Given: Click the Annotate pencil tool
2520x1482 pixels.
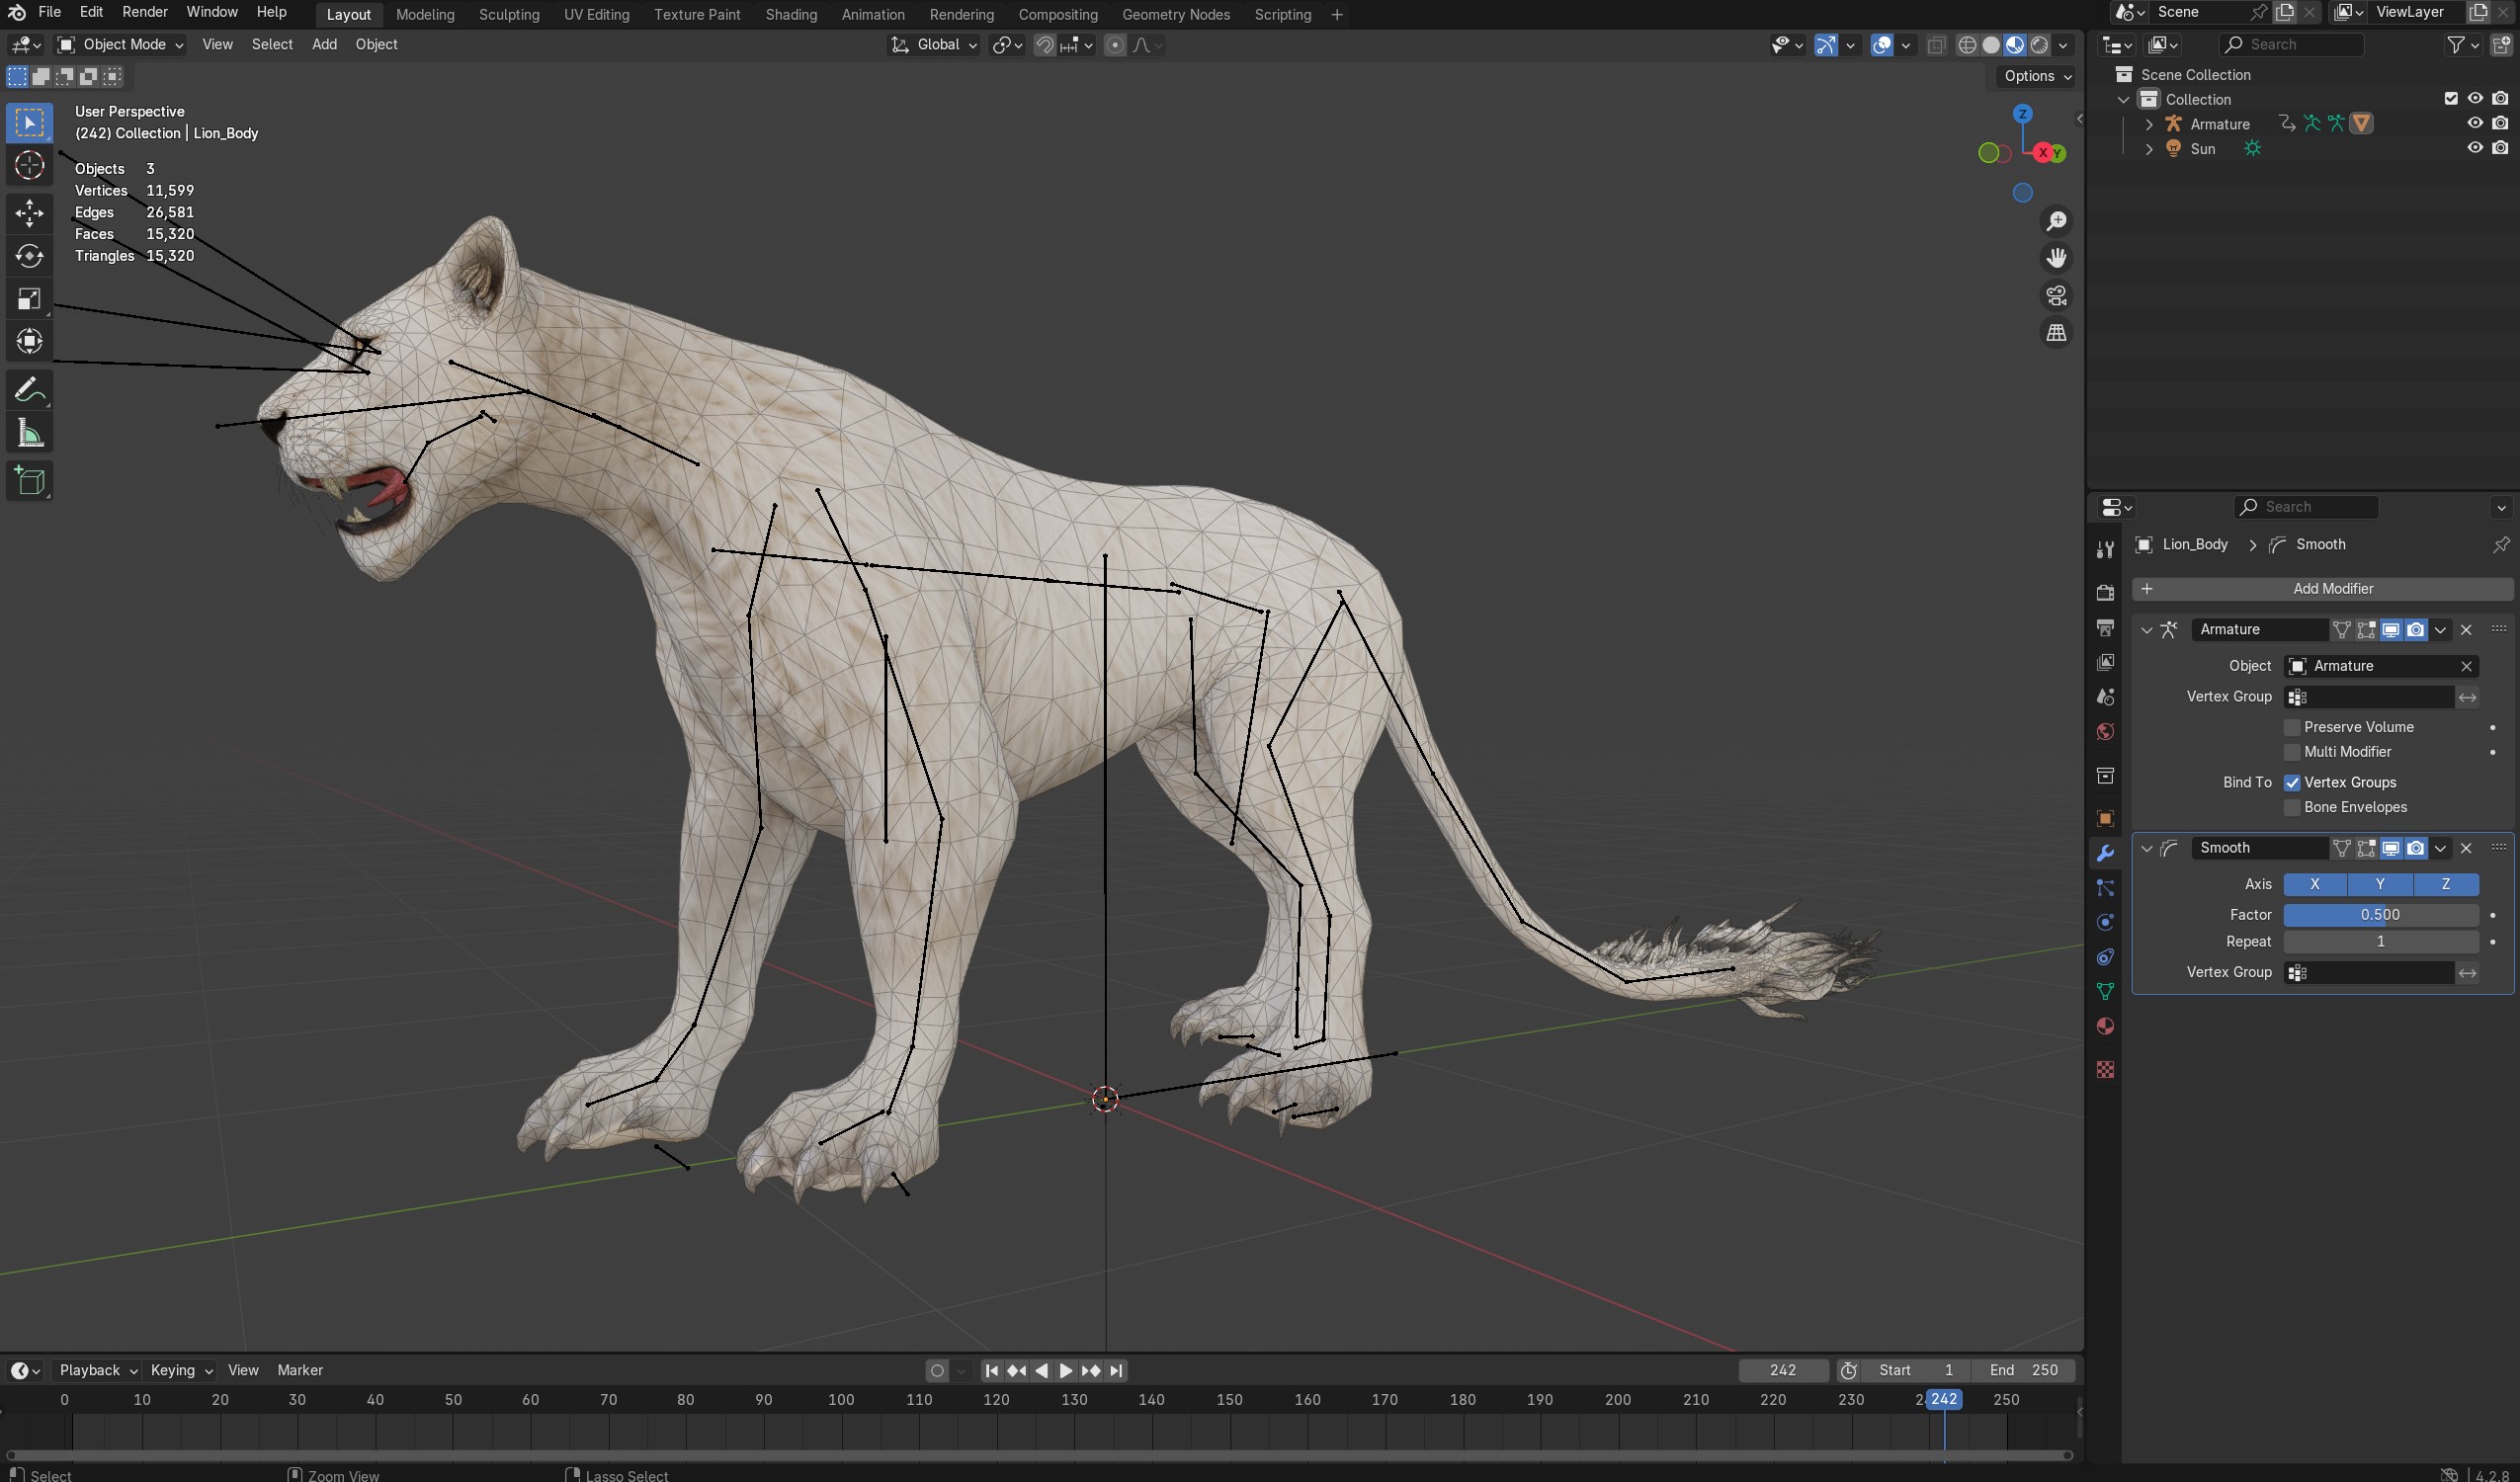Looking at the screenshot, I should pyautogui.click(x=29, y=390).
